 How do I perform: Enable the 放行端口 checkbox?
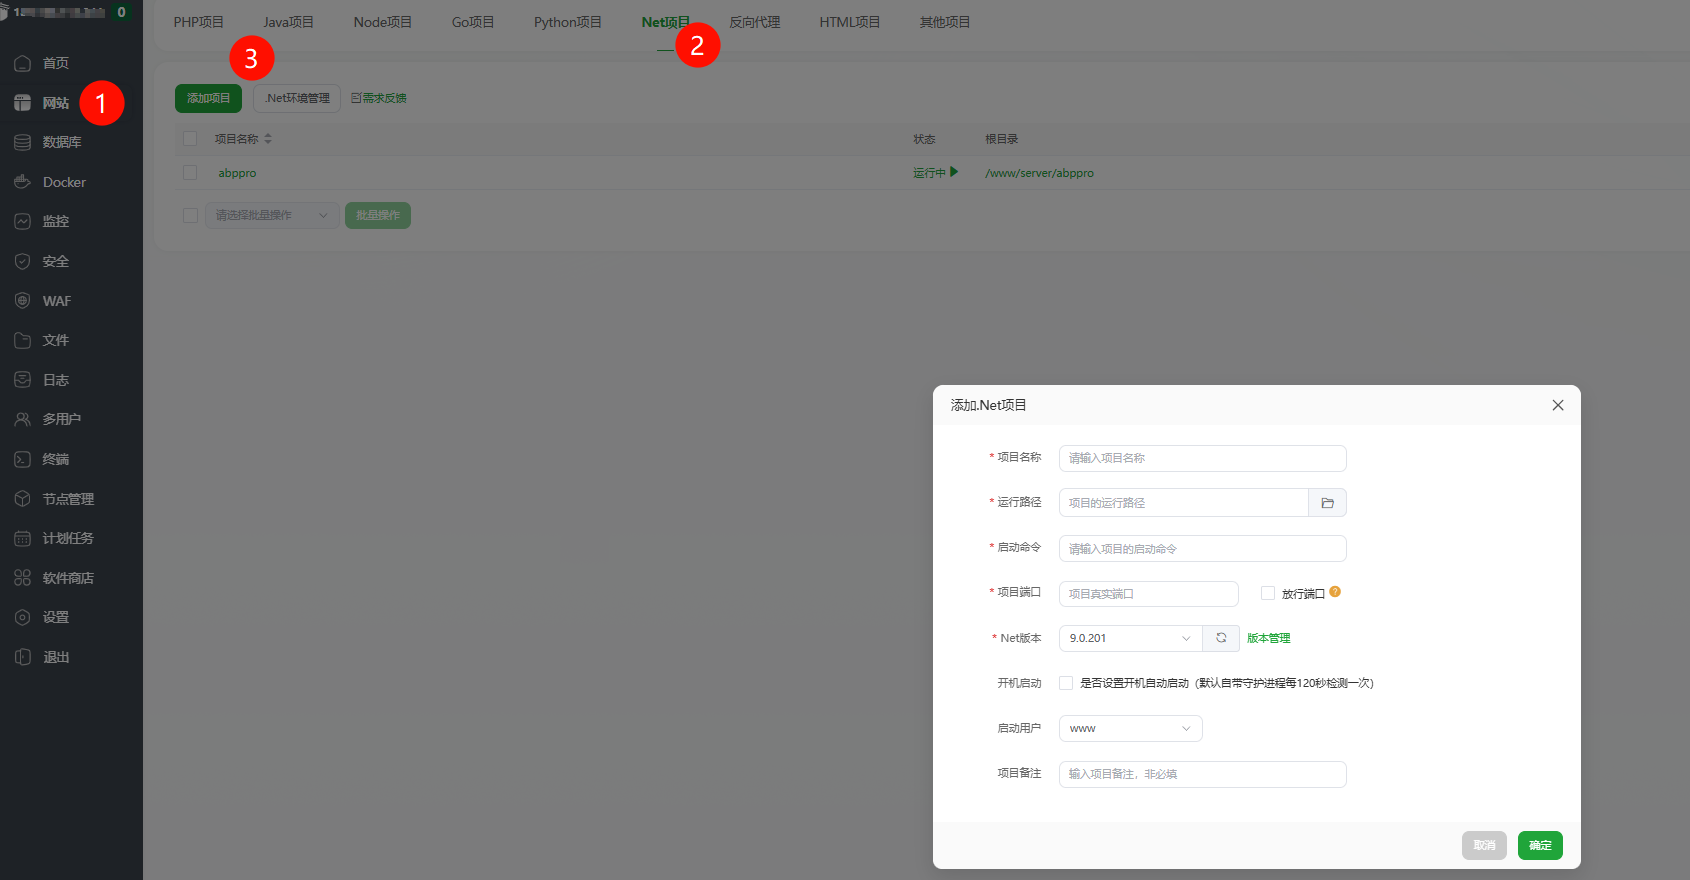(x=1268, y=593)
